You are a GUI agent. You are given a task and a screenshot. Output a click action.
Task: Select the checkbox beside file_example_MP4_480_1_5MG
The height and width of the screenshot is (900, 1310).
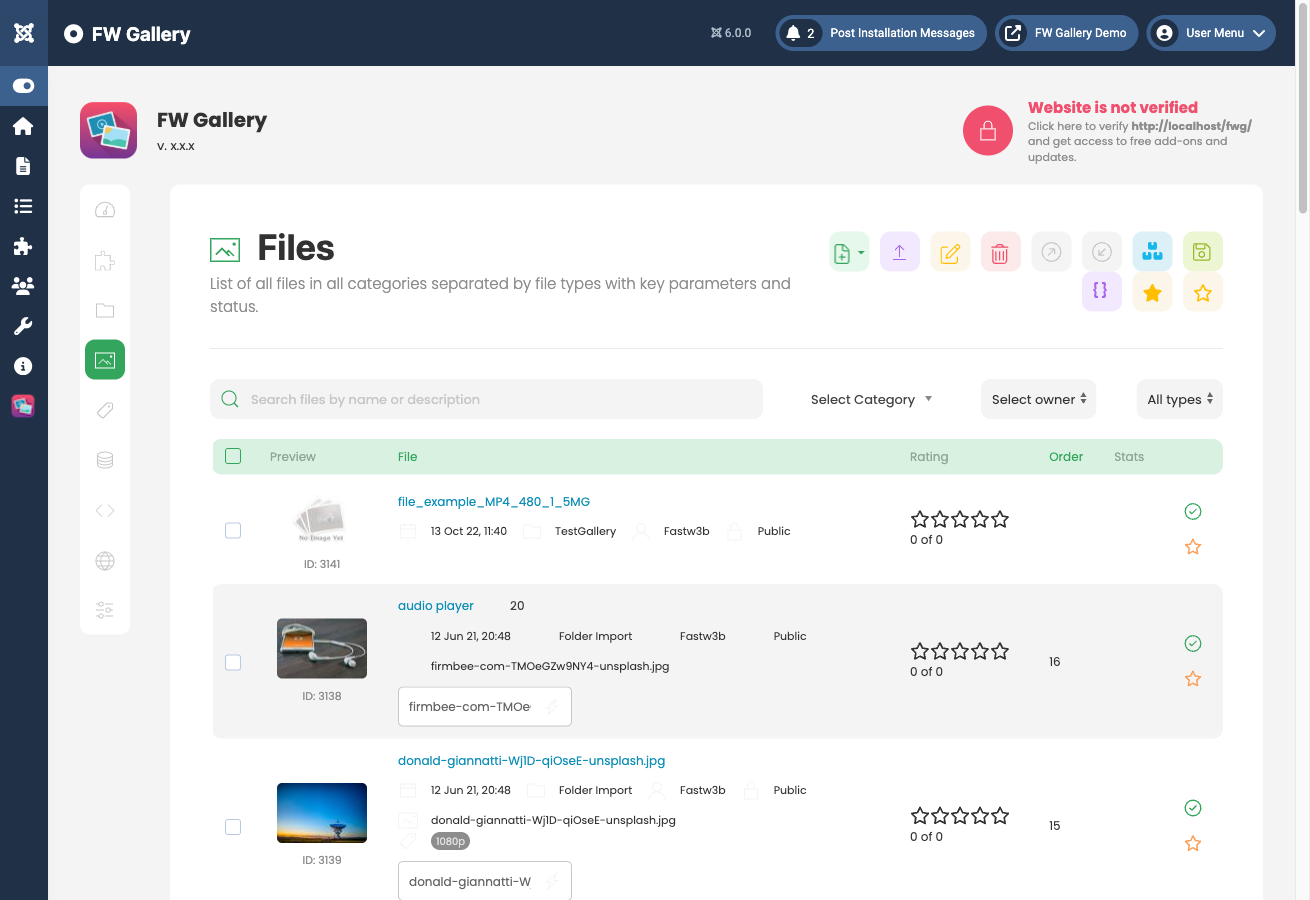tap(233, 530)
